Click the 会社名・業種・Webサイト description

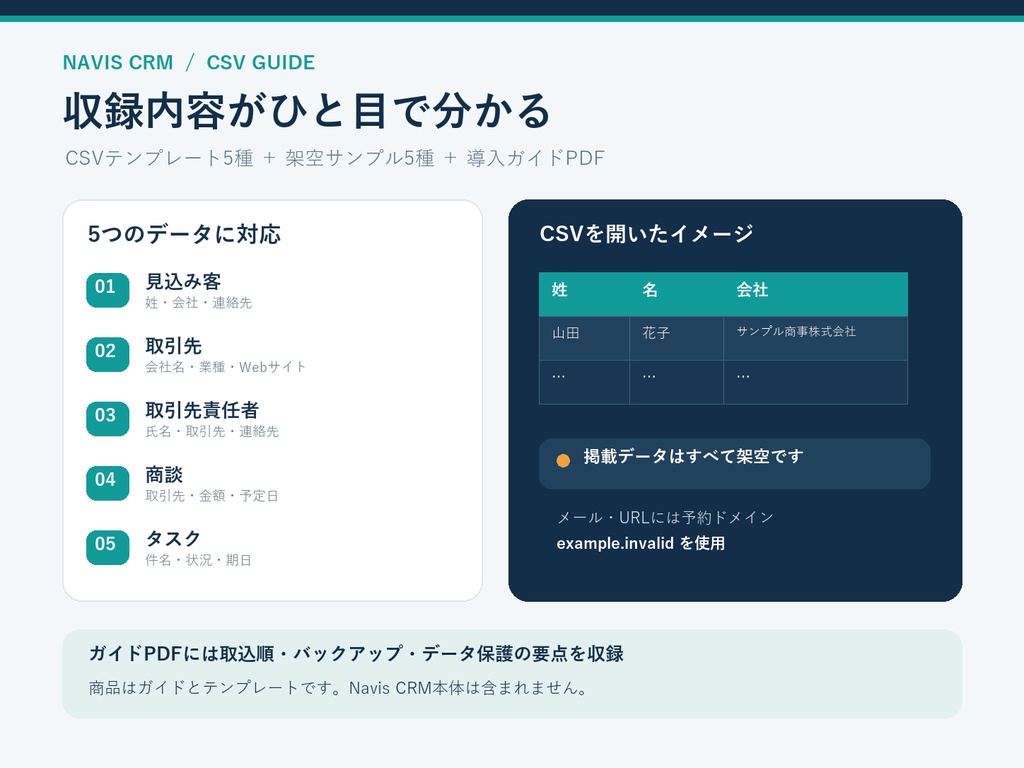coord(225,367)
